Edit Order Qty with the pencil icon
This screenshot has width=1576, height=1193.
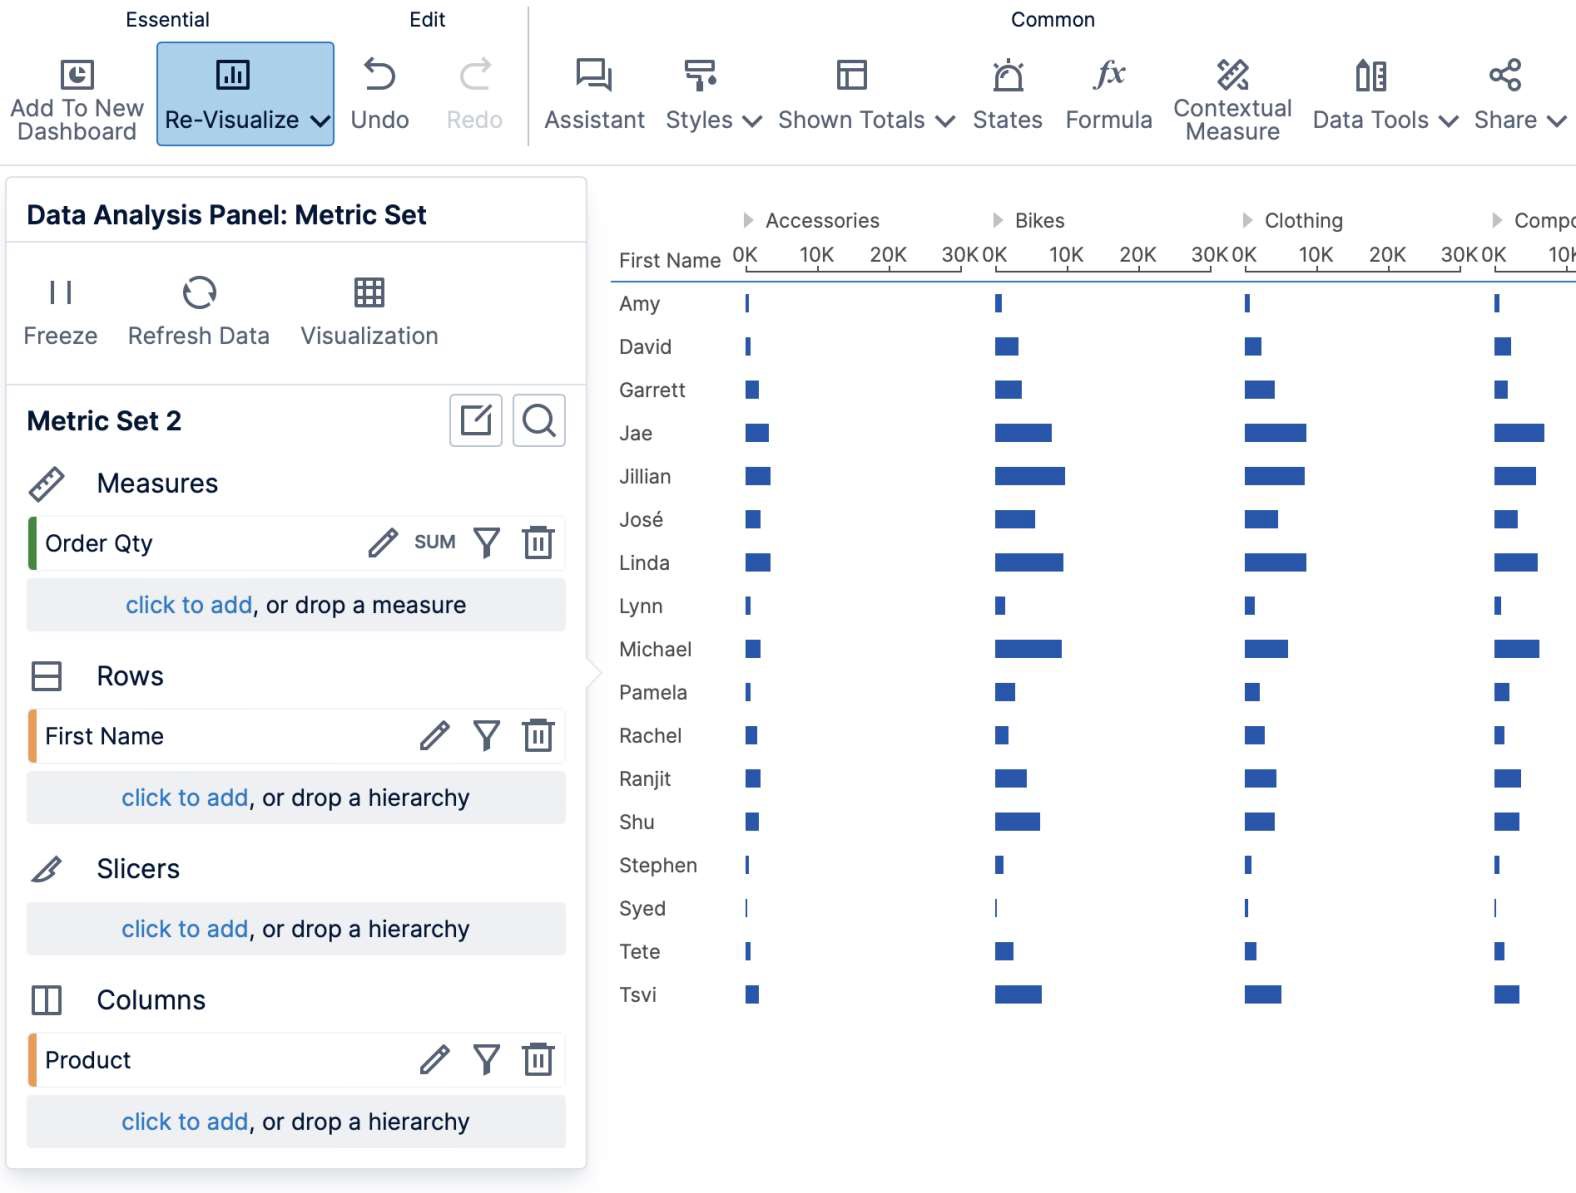(382, 543)
